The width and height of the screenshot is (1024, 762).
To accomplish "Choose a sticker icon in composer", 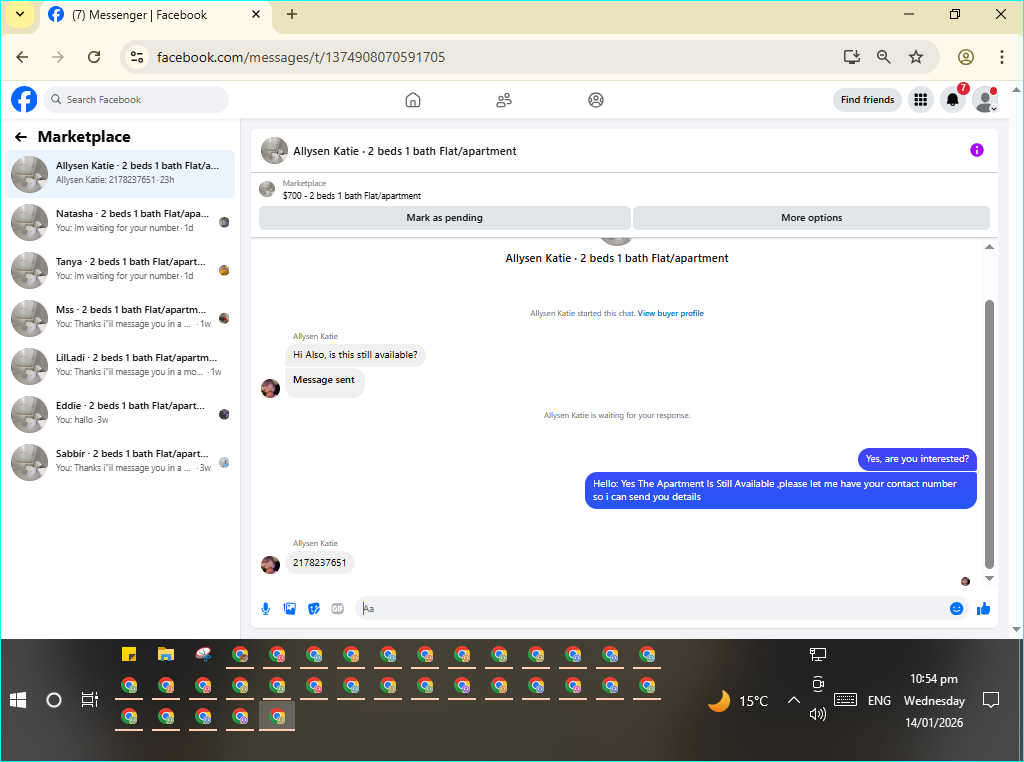I will [x=314, y=609].
